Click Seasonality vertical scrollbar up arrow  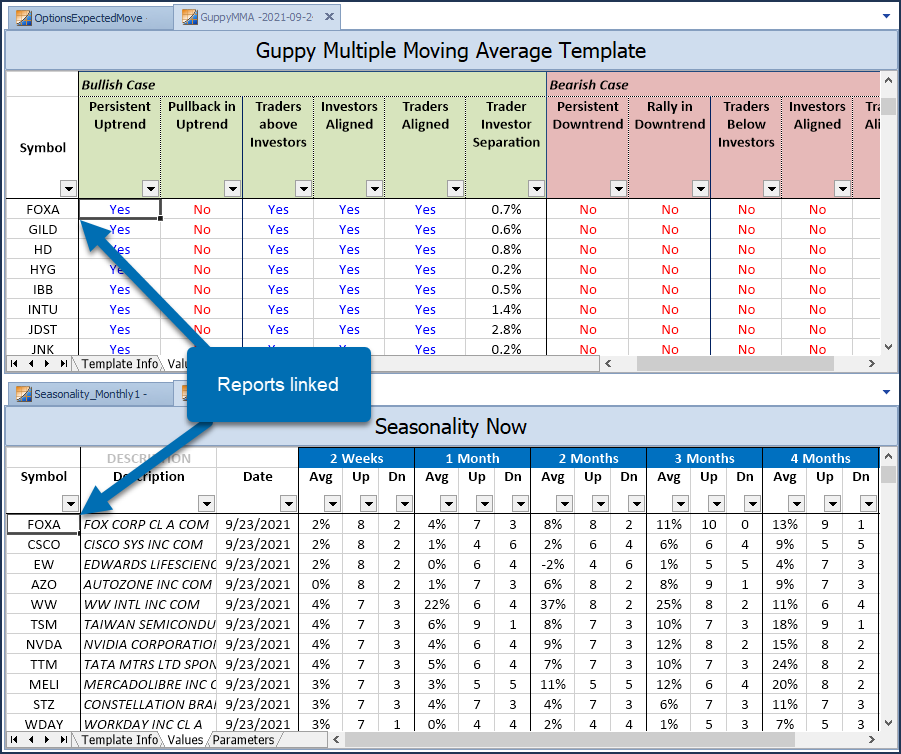(888, 456)
